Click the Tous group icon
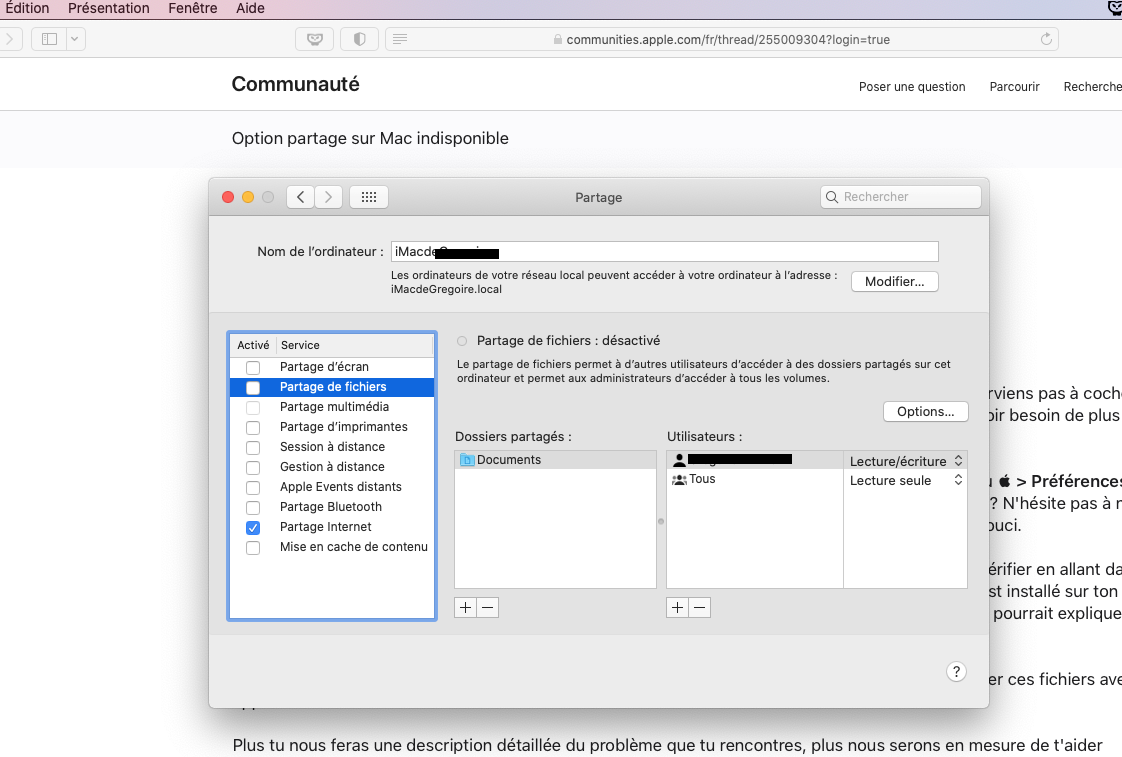Viewport: 1122px width, 757px height. 679,479
